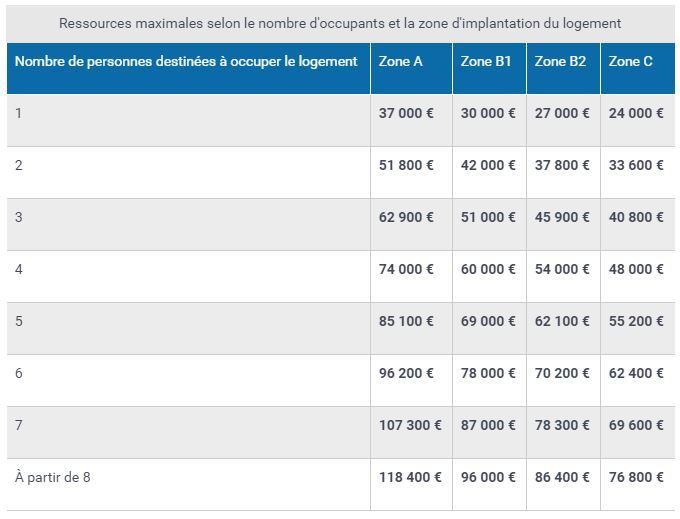The width and height of the screenshot is (680, 519).
Task: Click the row label for 4 persons
Action: pos(19,269)
